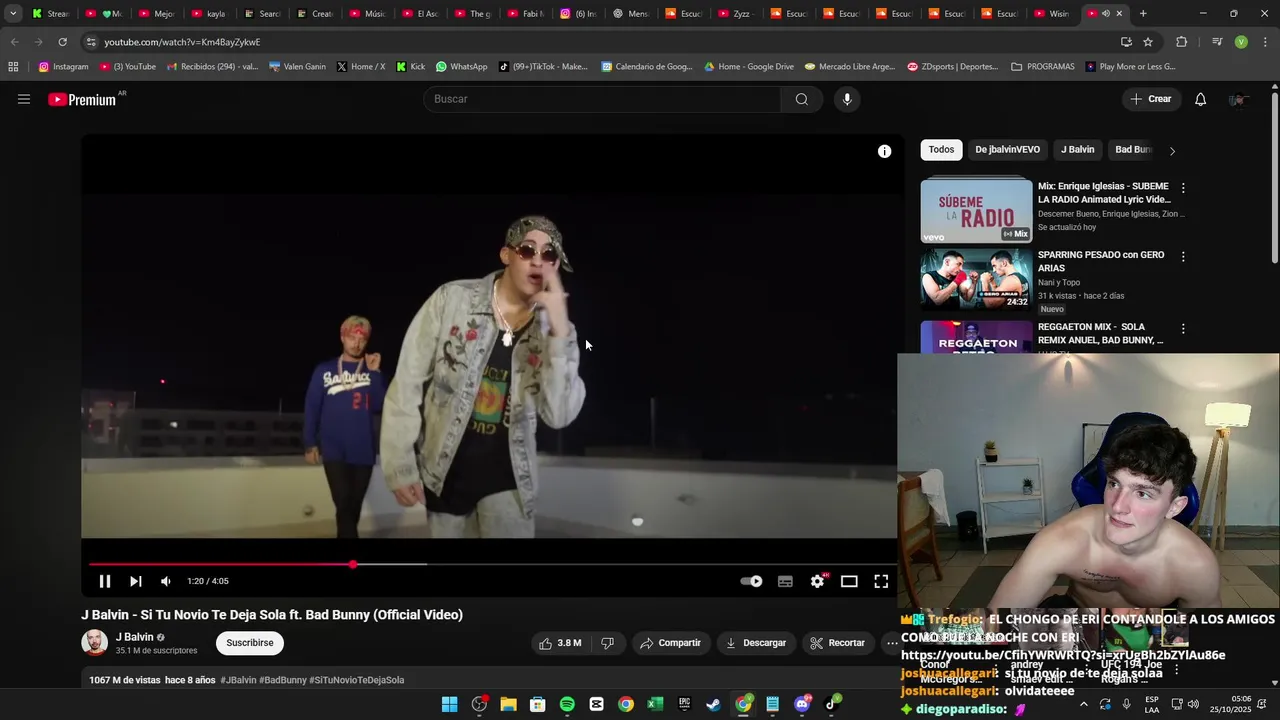Bookmark this page with the star
The image size is (1280, 720).
point(1148,42)
